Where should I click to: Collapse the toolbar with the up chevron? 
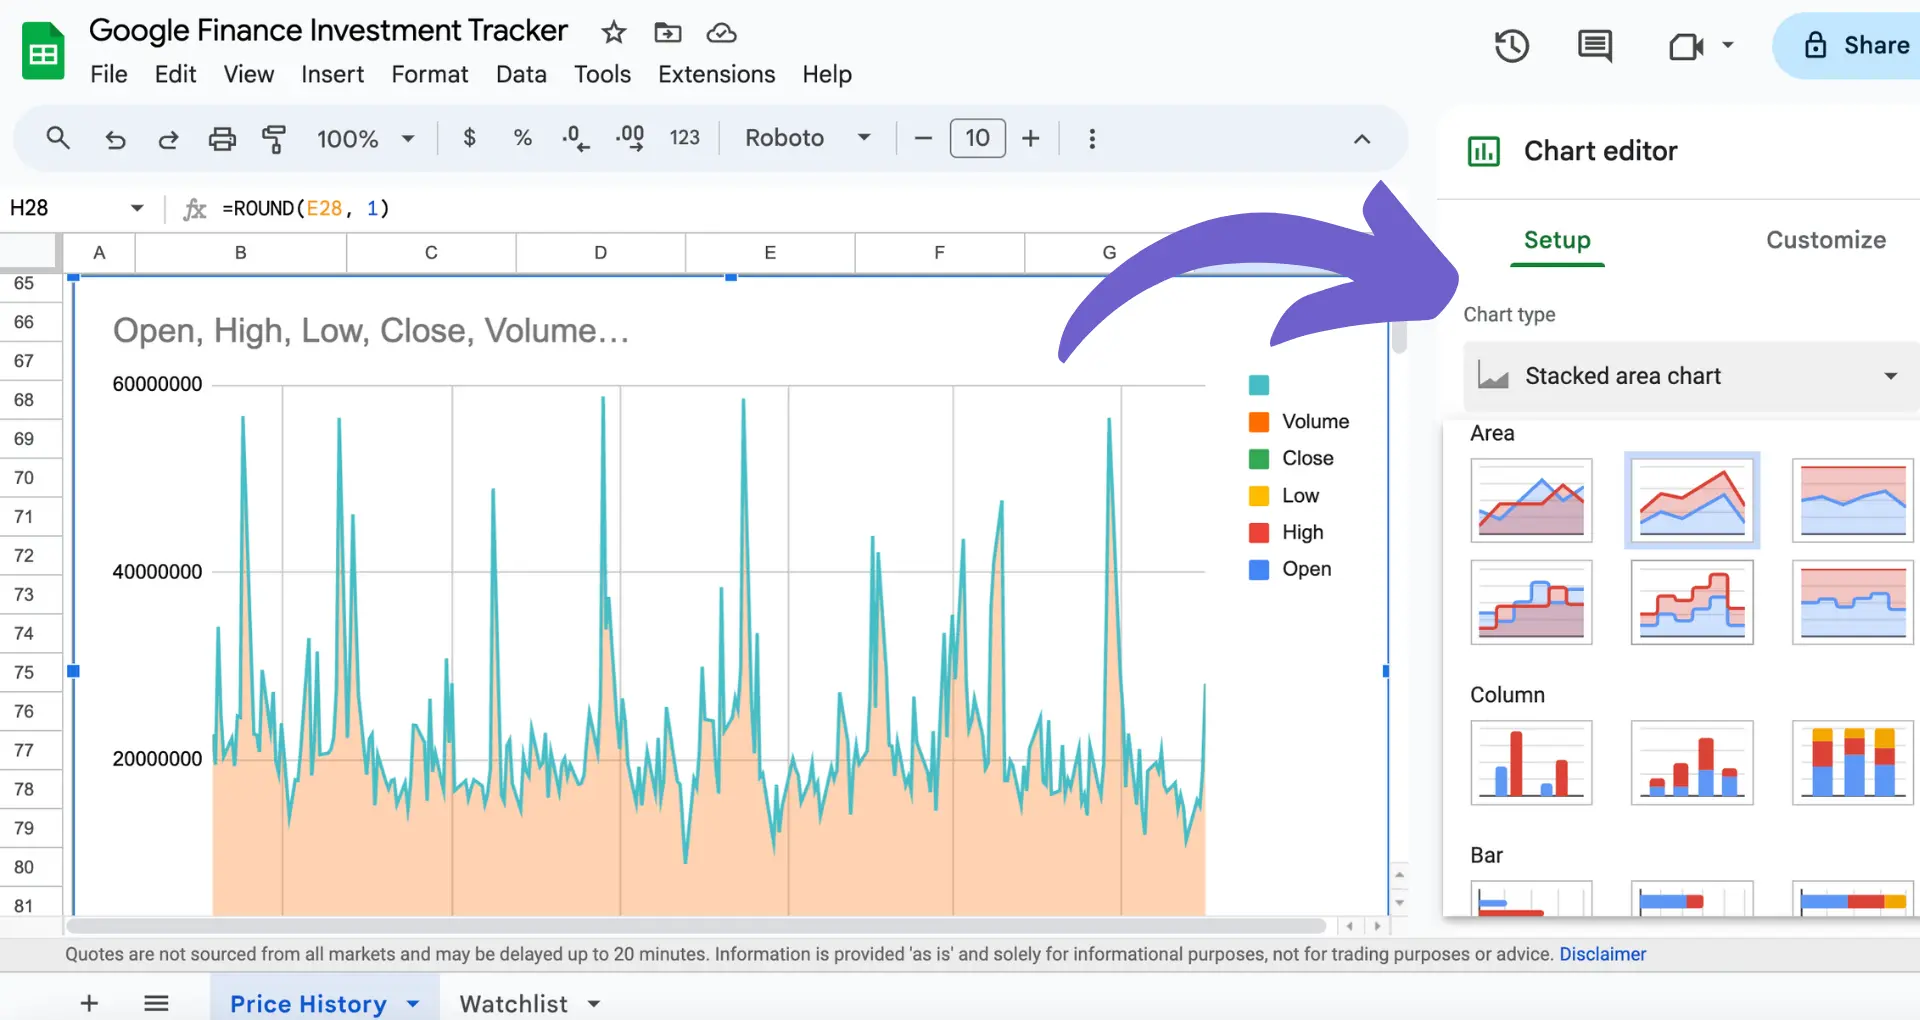click(1362, 139)
